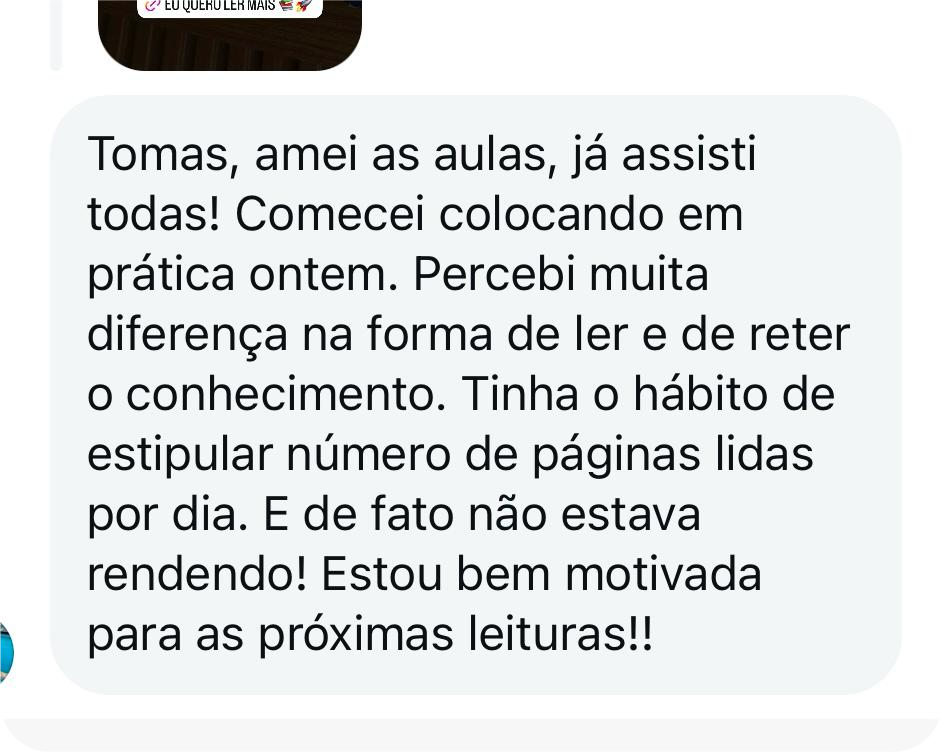Click the phrase prática ontem
The width and height of the screenshot is (942, 752).
(x=243, y=276)
